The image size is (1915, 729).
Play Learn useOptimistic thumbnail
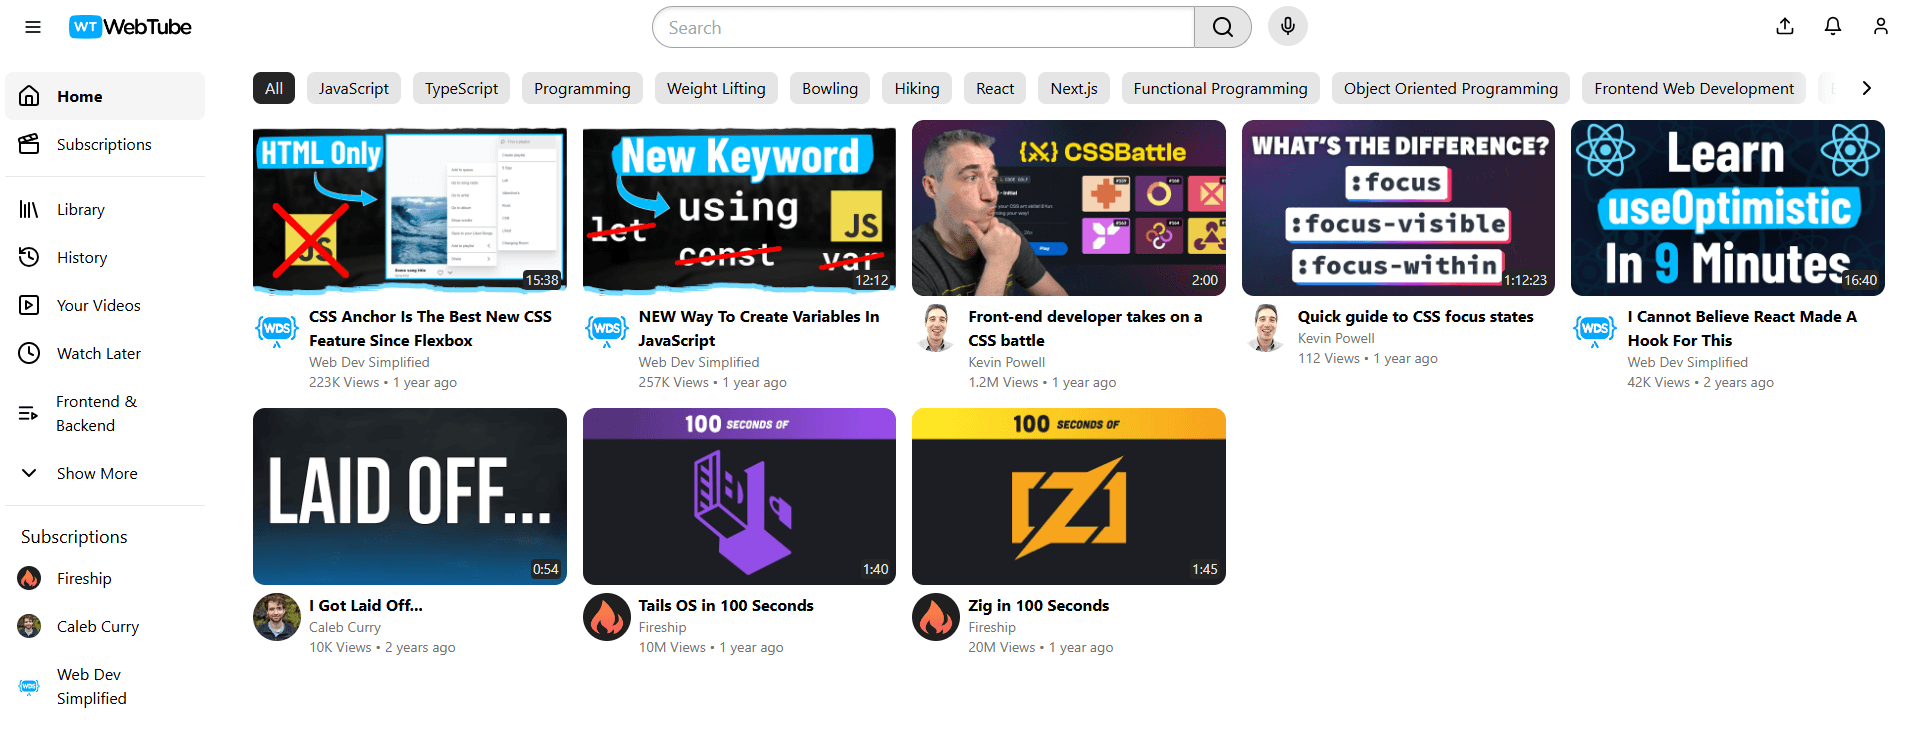pos(1728,208)
